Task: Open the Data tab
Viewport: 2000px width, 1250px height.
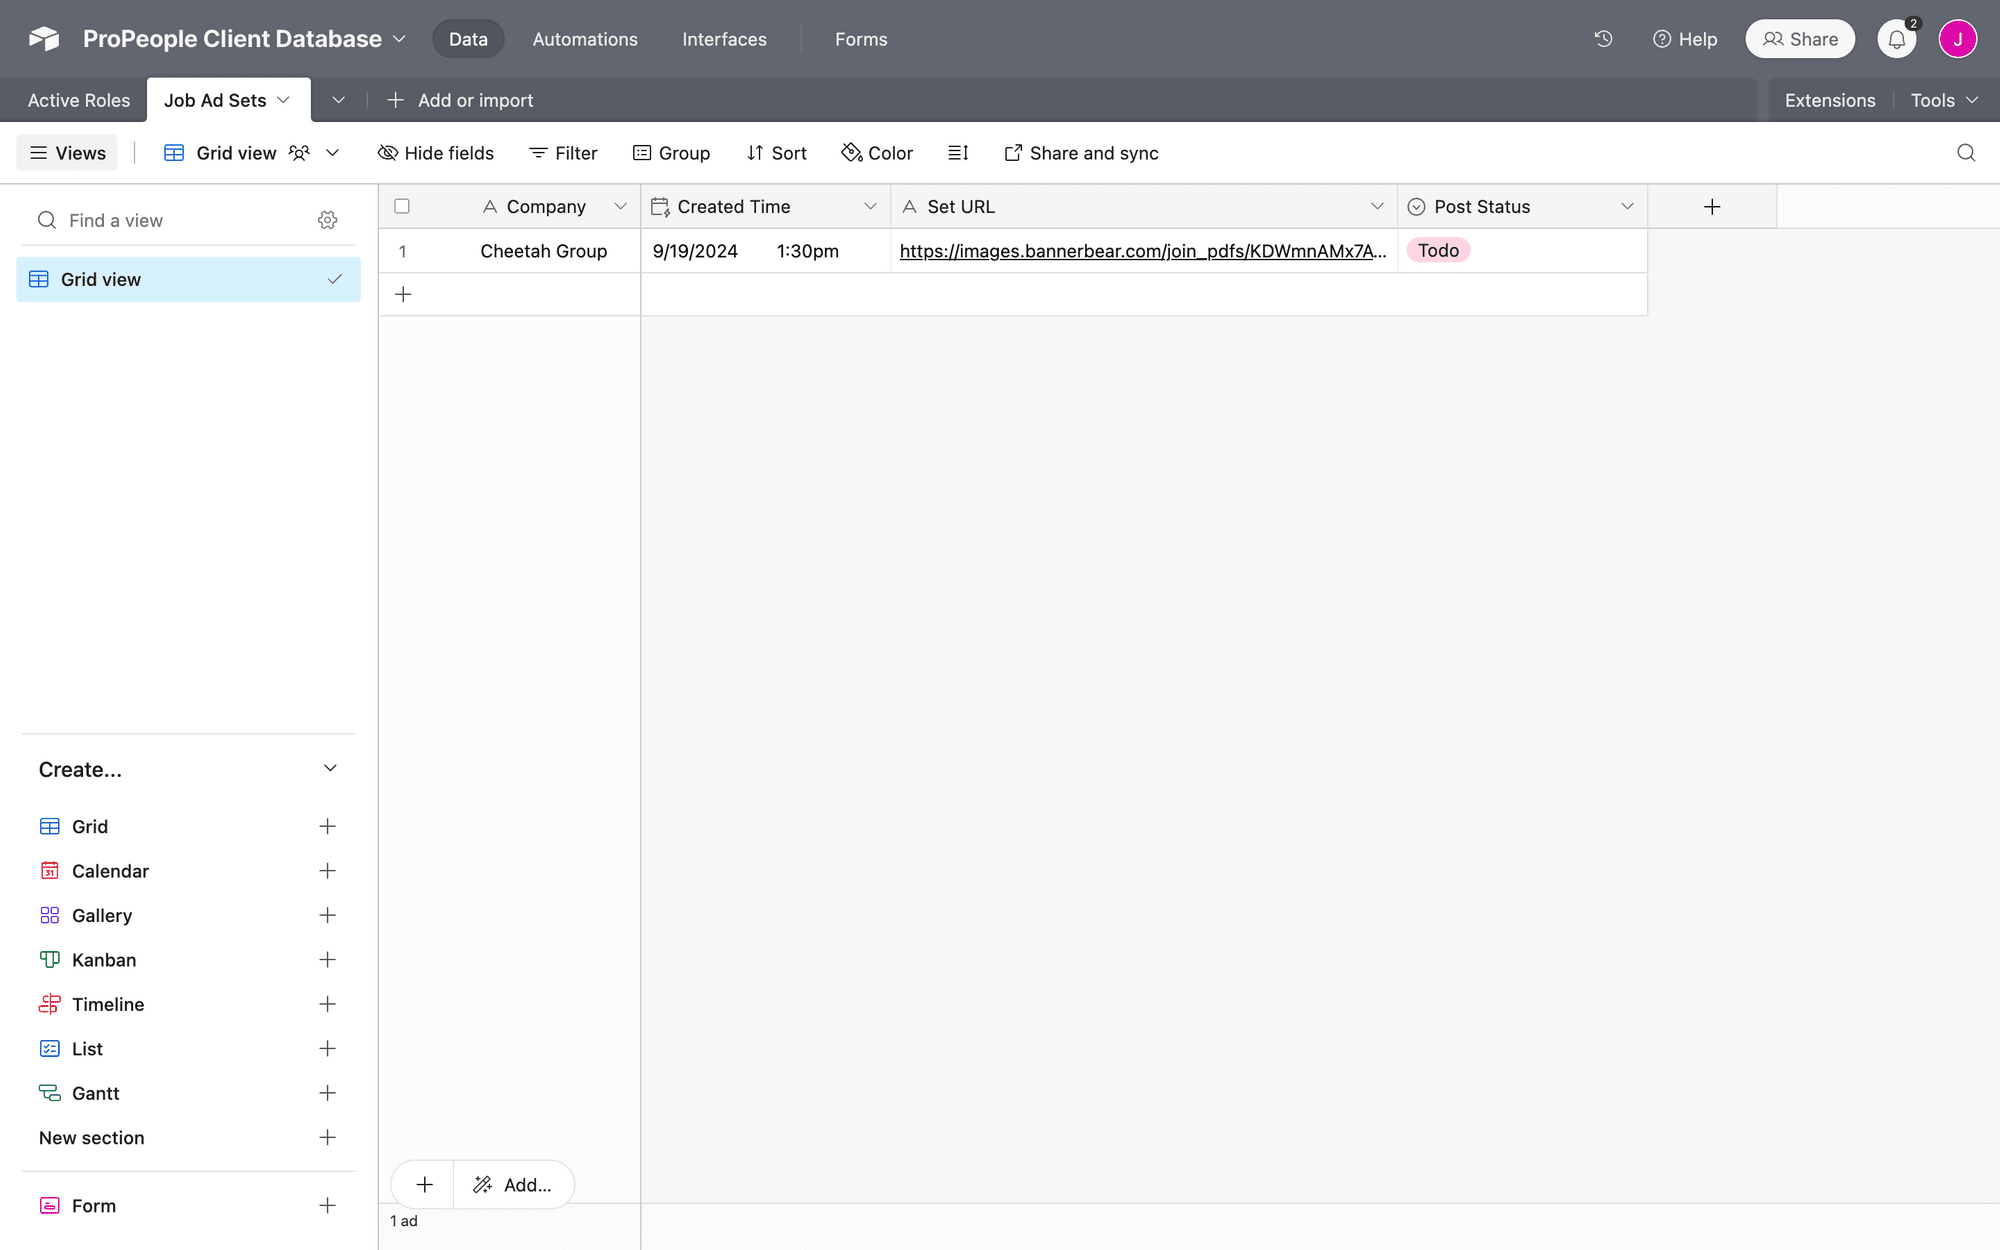Action: [x=467, y=37]
